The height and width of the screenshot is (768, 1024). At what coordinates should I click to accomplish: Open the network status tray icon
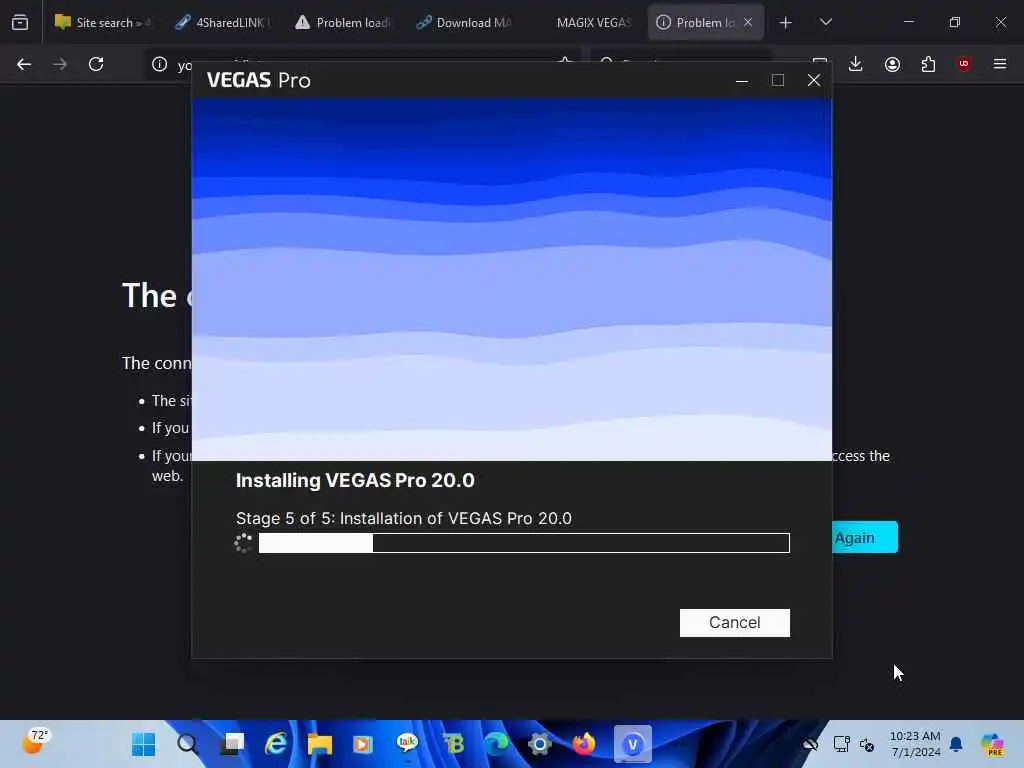click(x=842, y=744)
